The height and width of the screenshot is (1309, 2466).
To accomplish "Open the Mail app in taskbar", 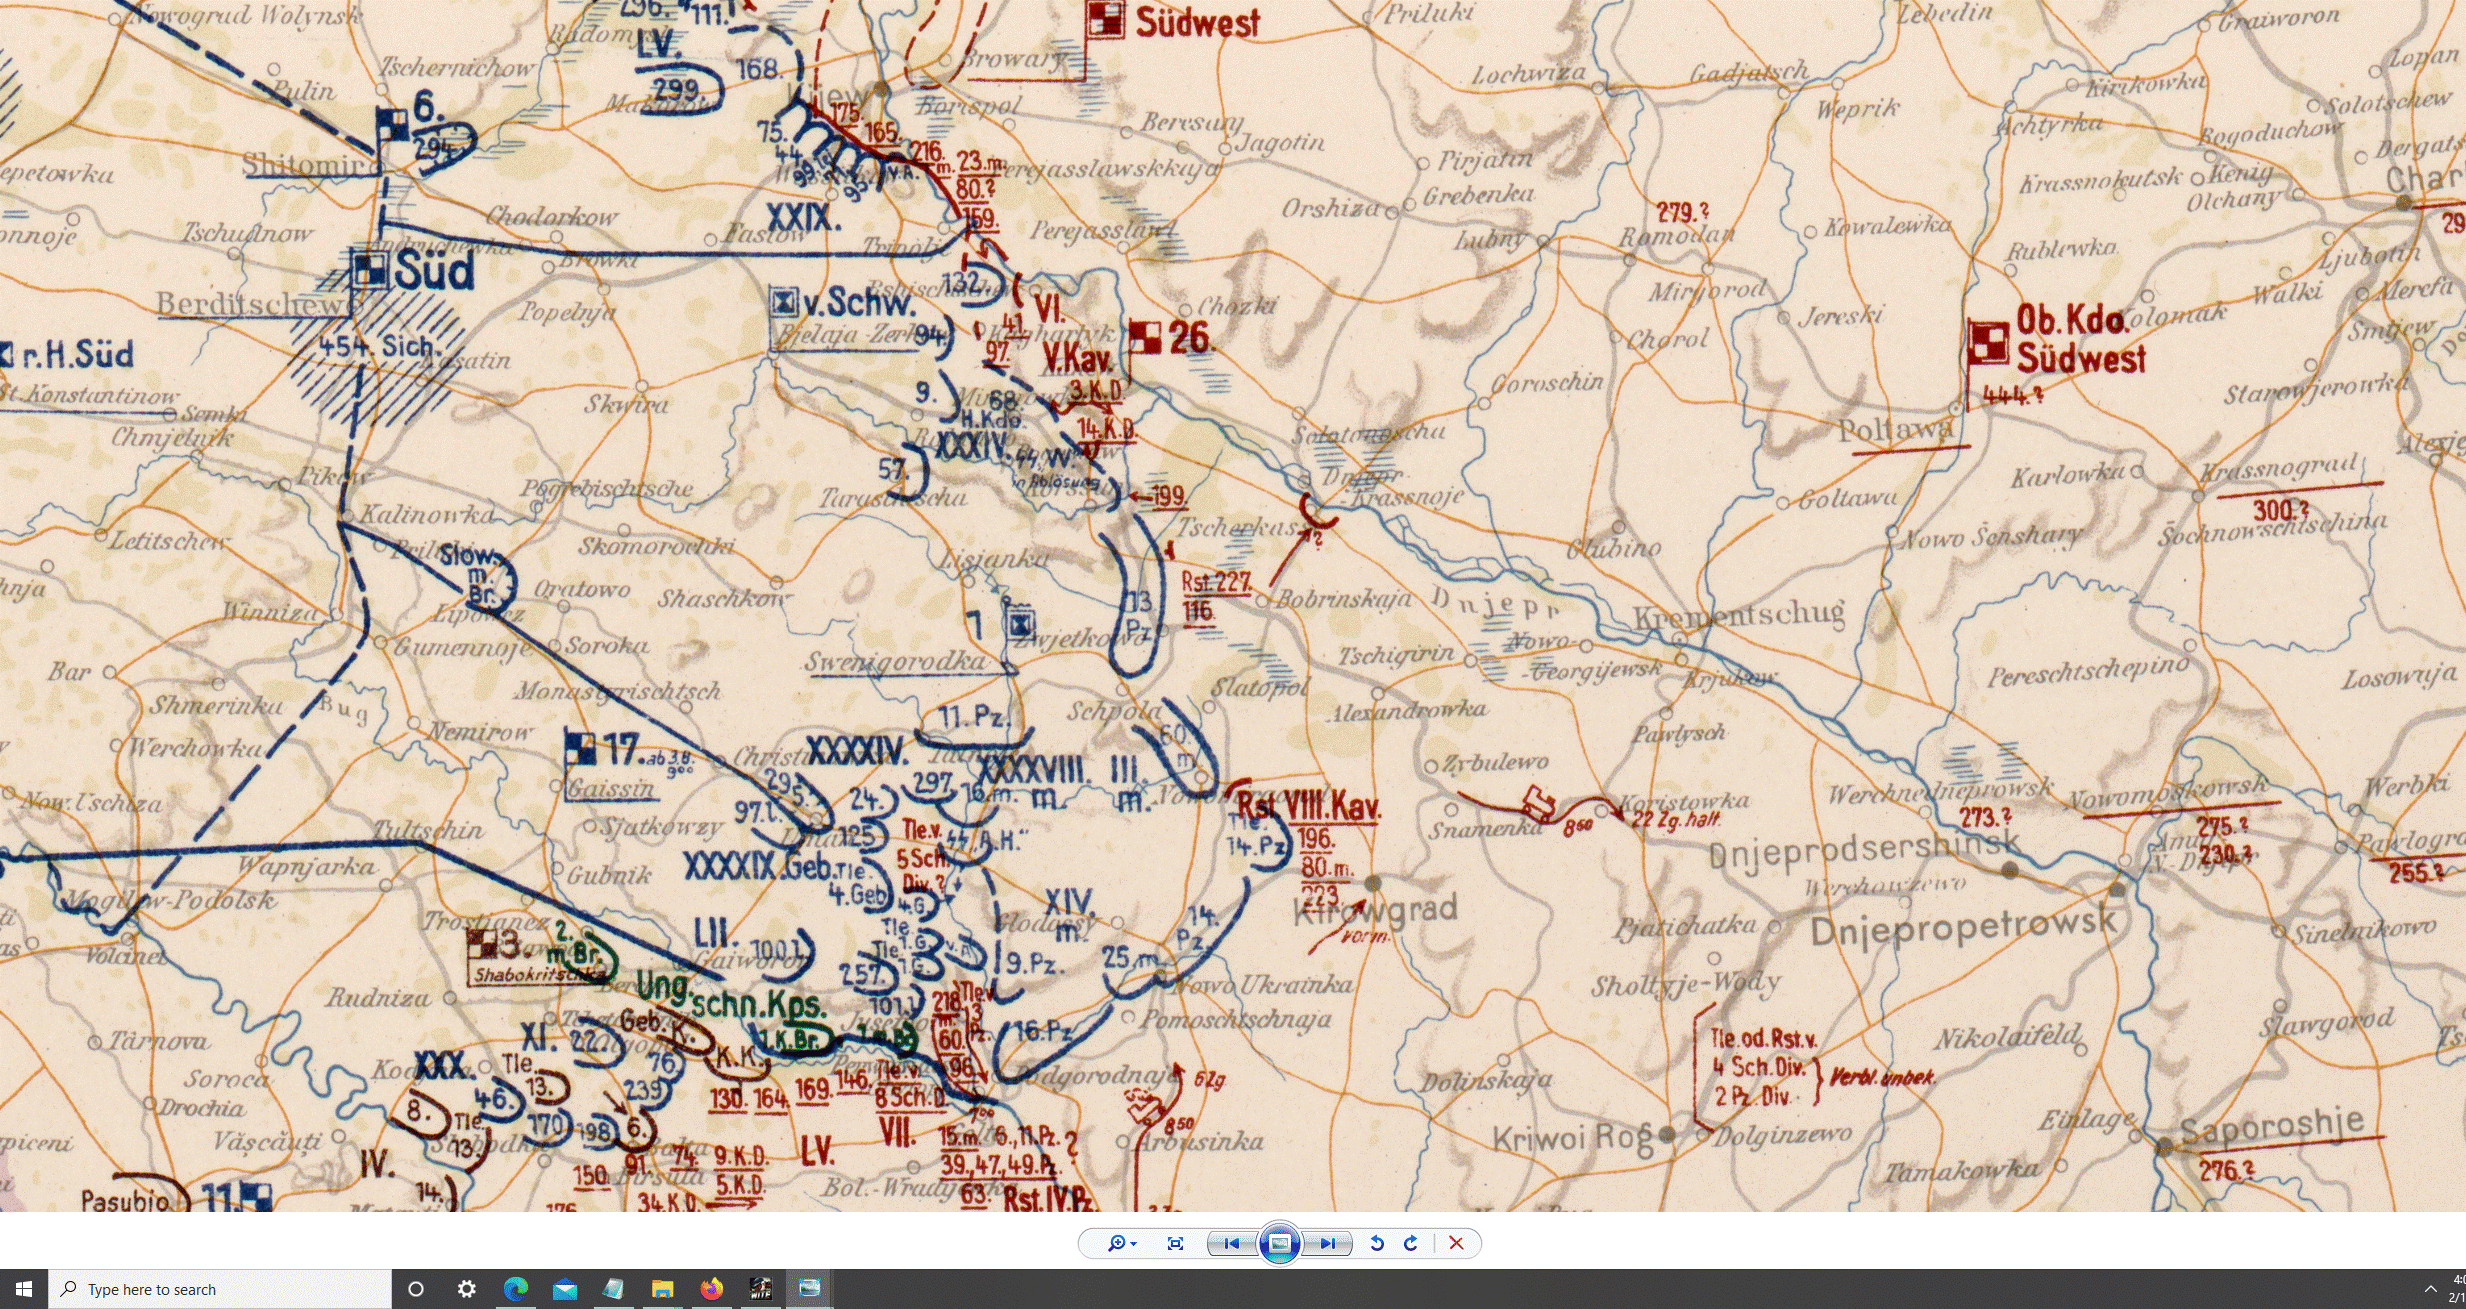I will pos(564,1289).
